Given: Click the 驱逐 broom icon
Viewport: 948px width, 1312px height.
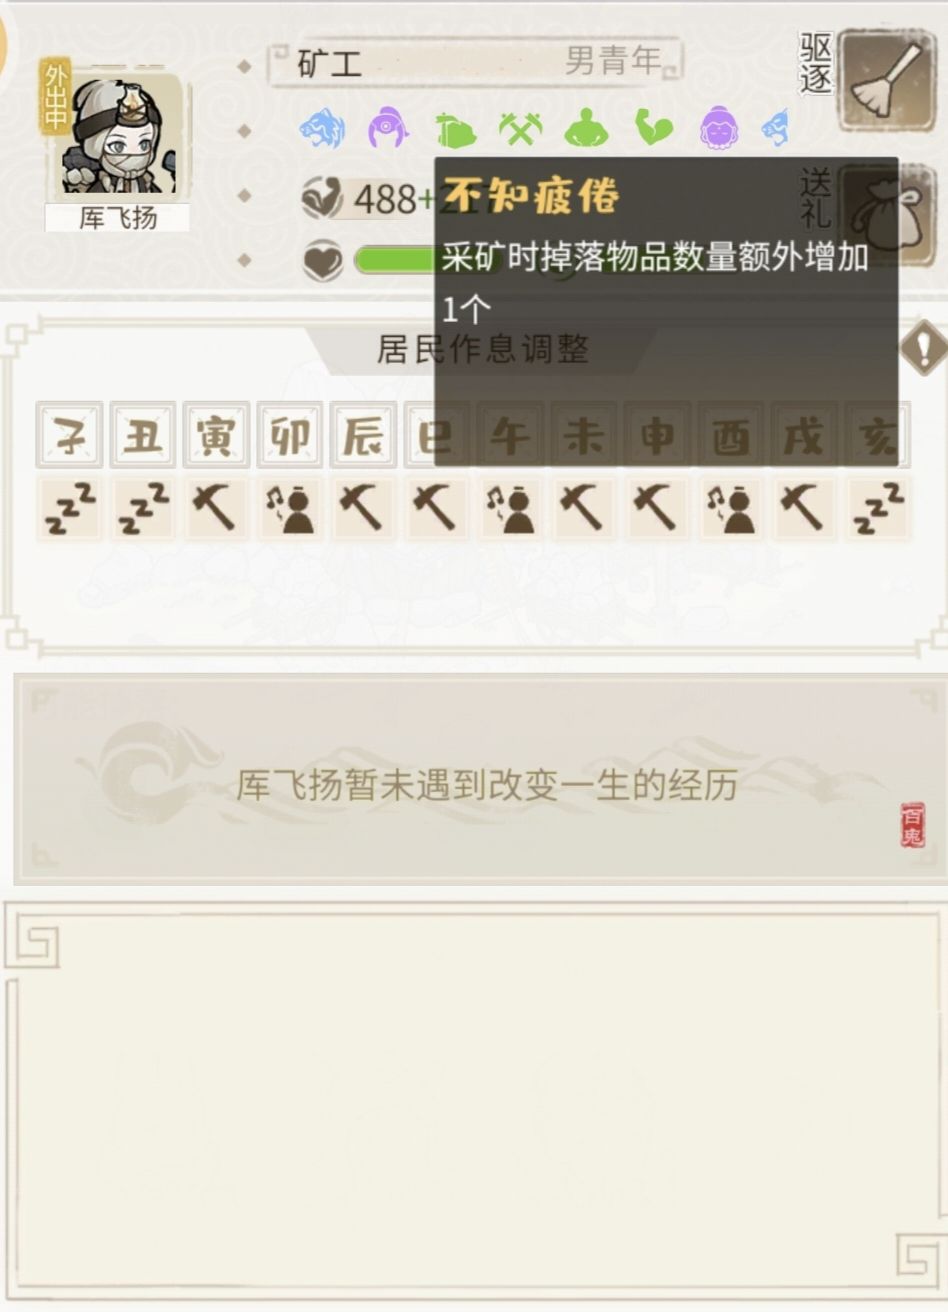Looking at the screenshot, I should [886, 81].
